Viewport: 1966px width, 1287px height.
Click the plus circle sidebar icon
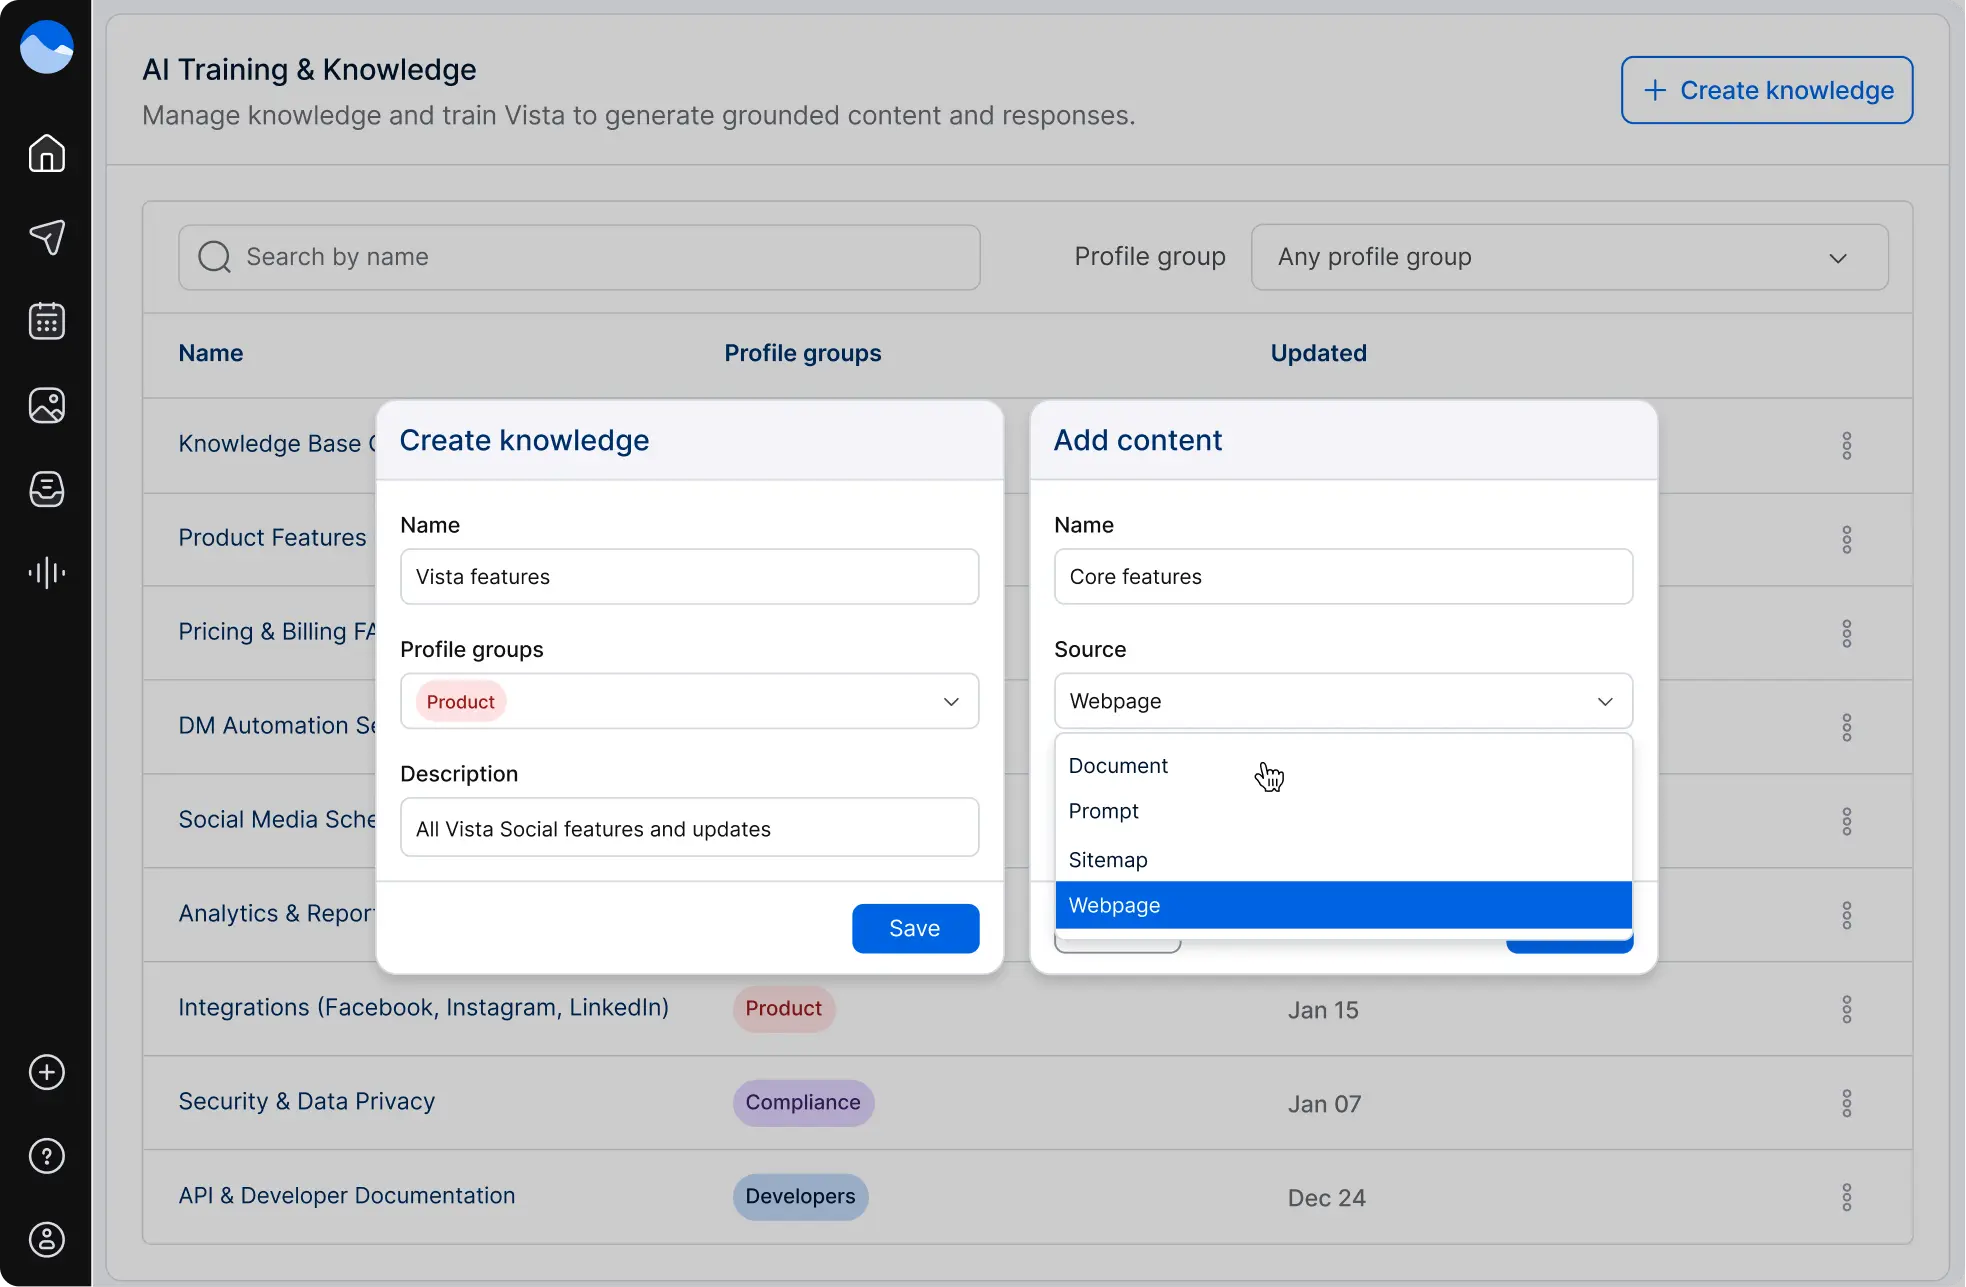(x=47, y=1072)
